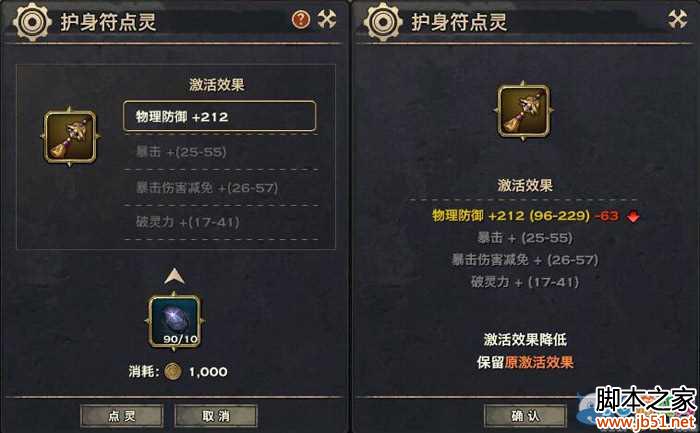Select the 暴击 +(25-55) effect row
The height and width of the screenshot is (433, 700).
coord(221,152)
